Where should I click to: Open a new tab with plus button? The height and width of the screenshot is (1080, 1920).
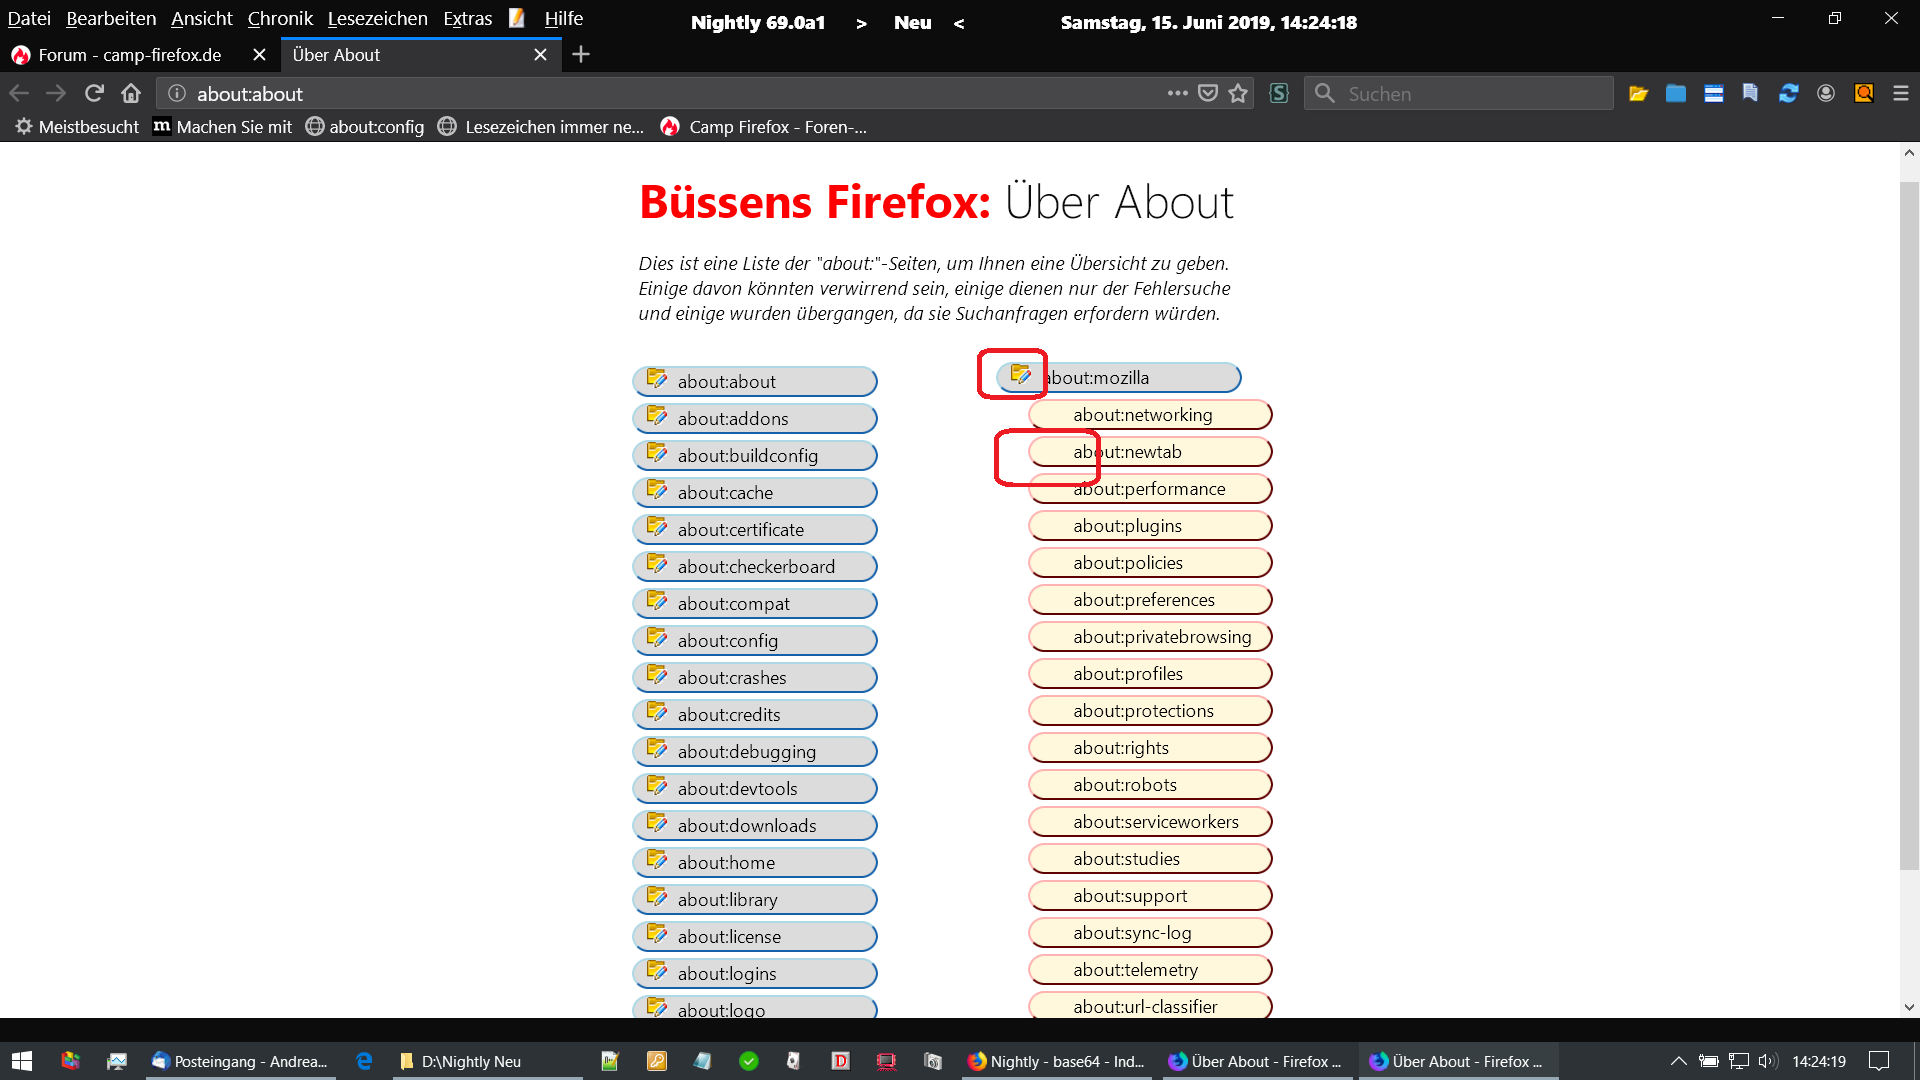581,55
